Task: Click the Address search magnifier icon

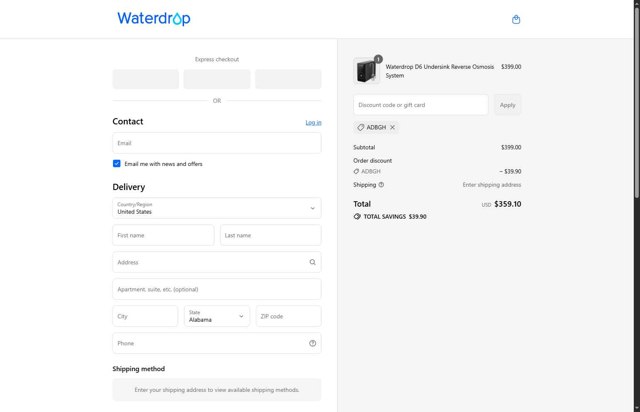Action: [x=312, y=262]
